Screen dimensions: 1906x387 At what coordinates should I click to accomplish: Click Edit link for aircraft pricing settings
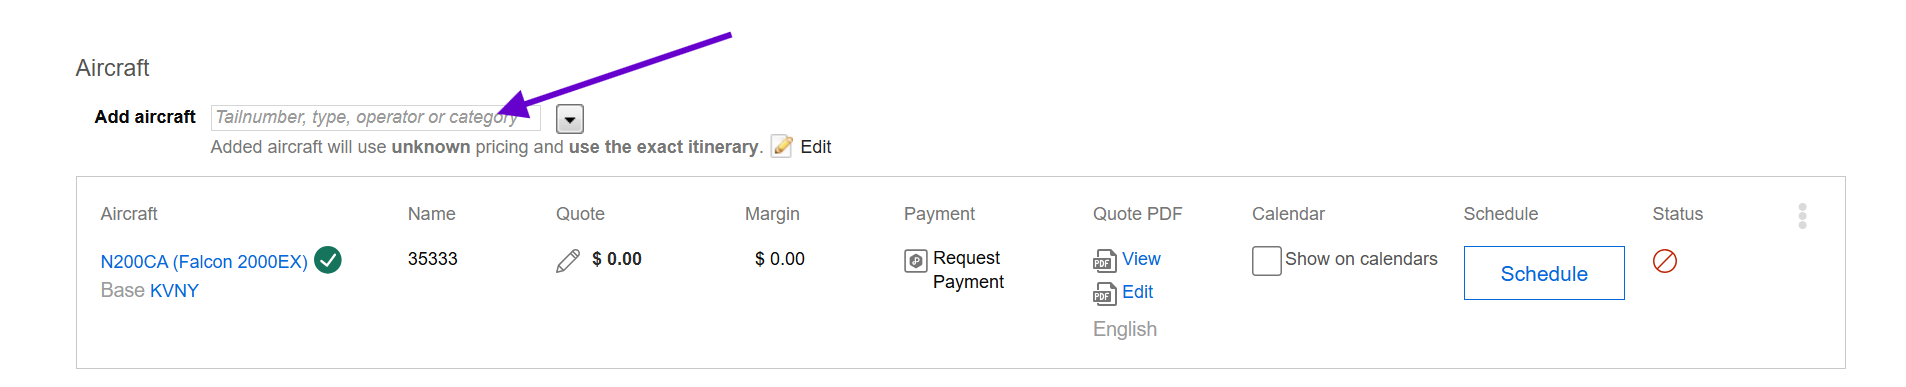815,147
